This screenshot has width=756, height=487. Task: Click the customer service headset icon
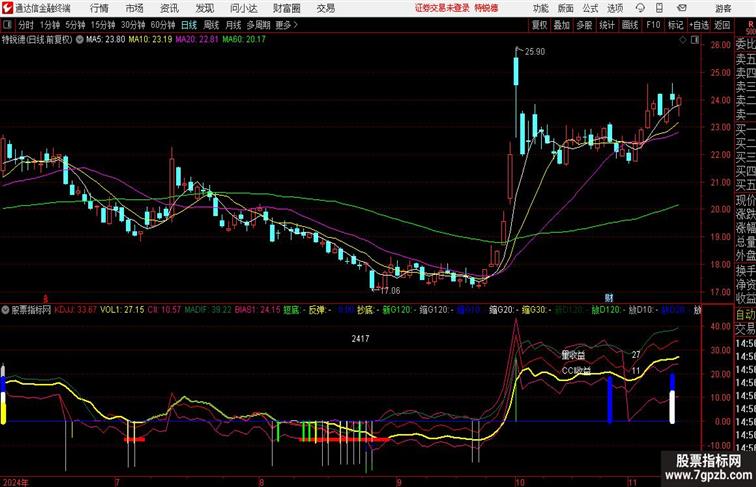[x=640, y=8]
